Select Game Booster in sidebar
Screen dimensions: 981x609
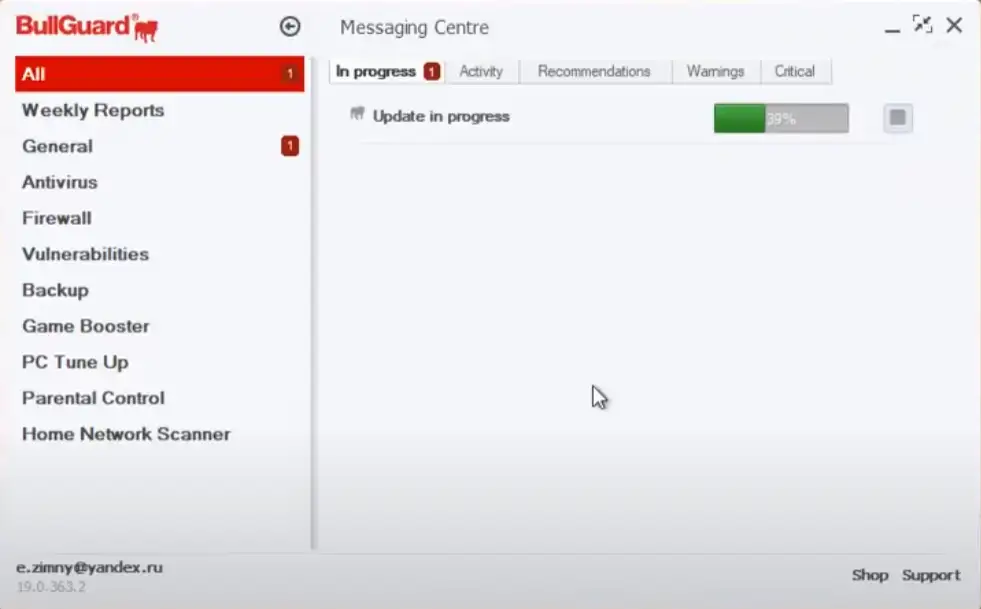[86, 326]
